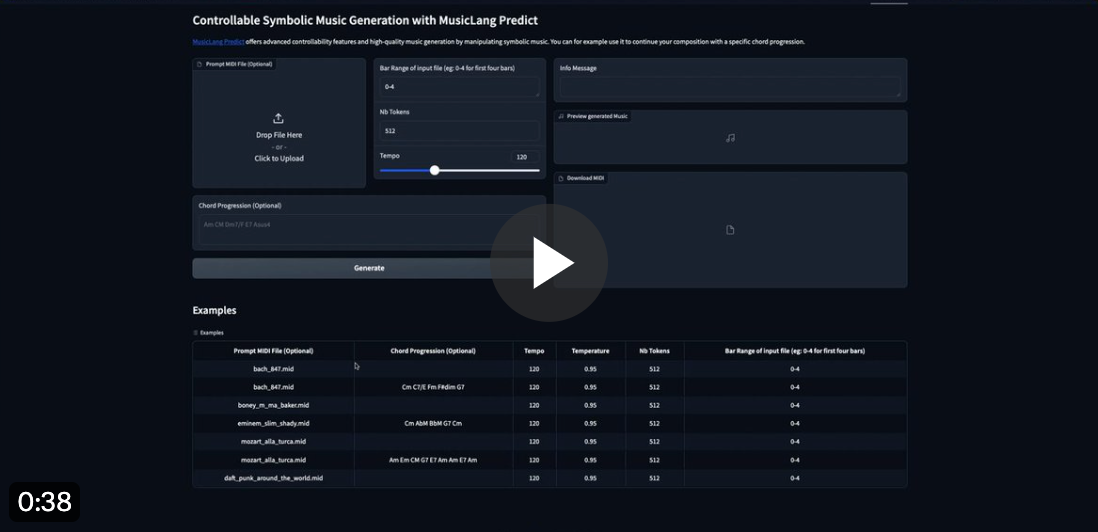Focus the Bar Range of input file field

pos(460,87)
